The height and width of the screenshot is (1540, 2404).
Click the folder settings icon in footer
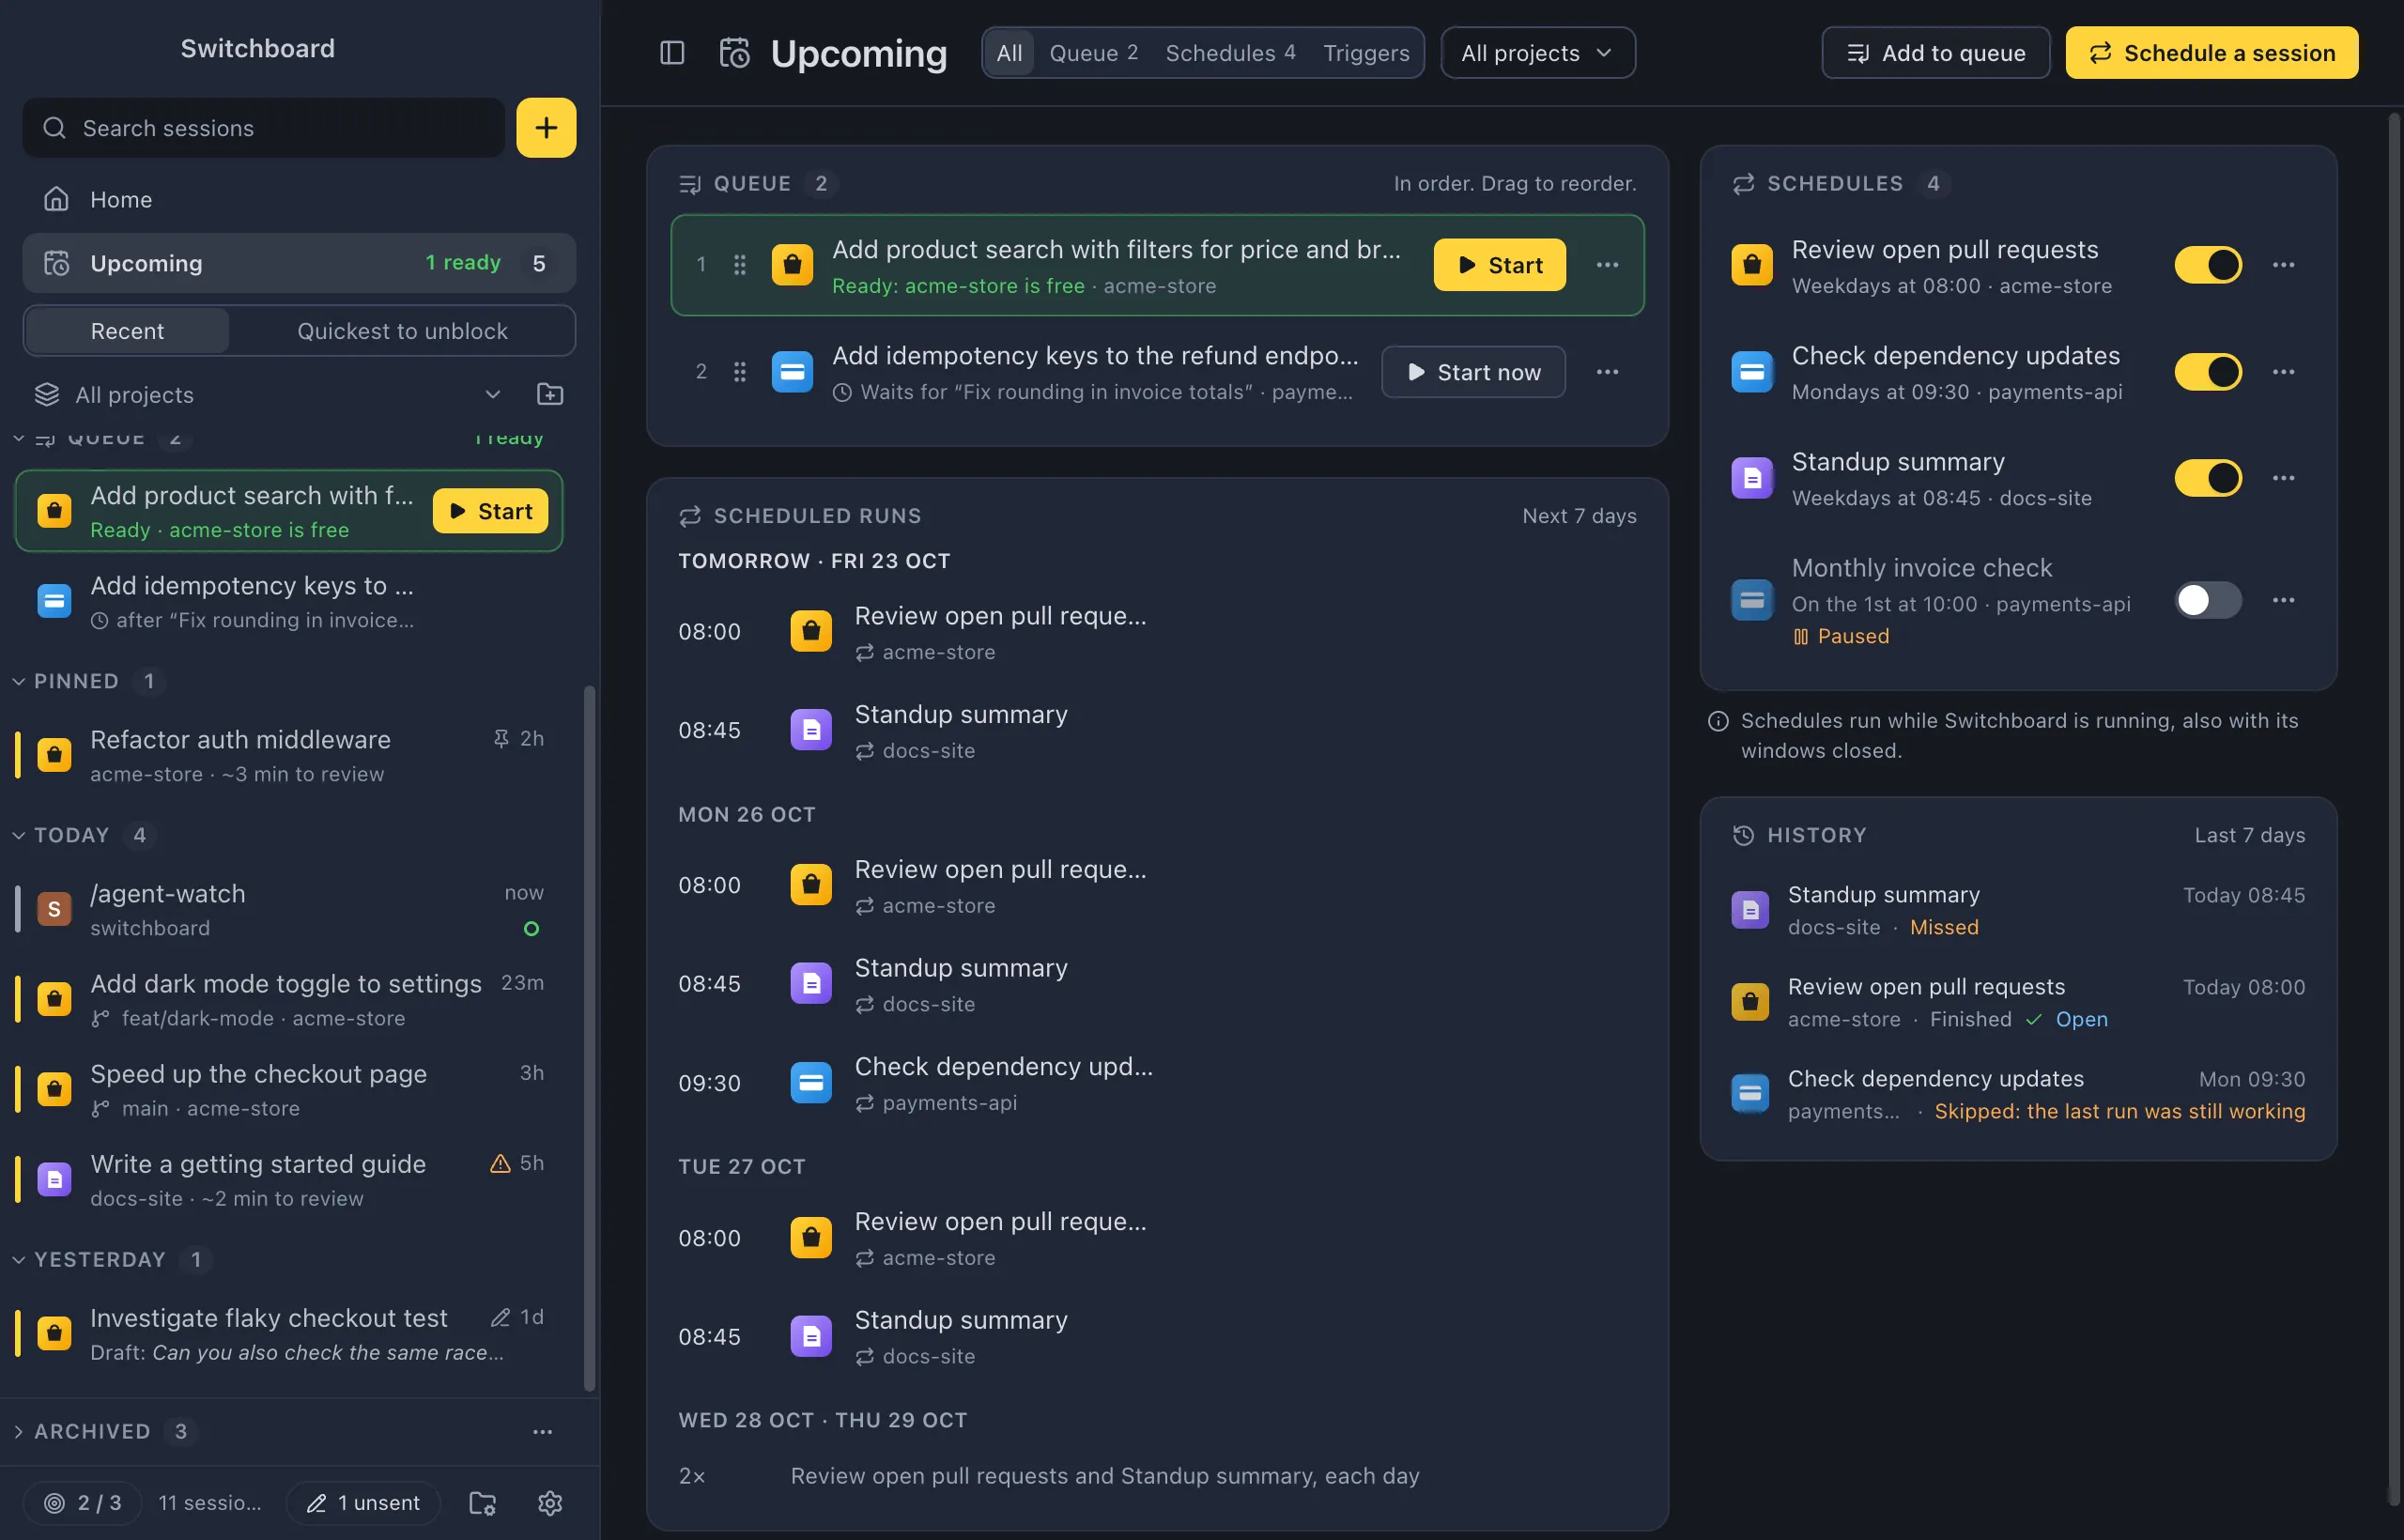(x=483, y=1503)
